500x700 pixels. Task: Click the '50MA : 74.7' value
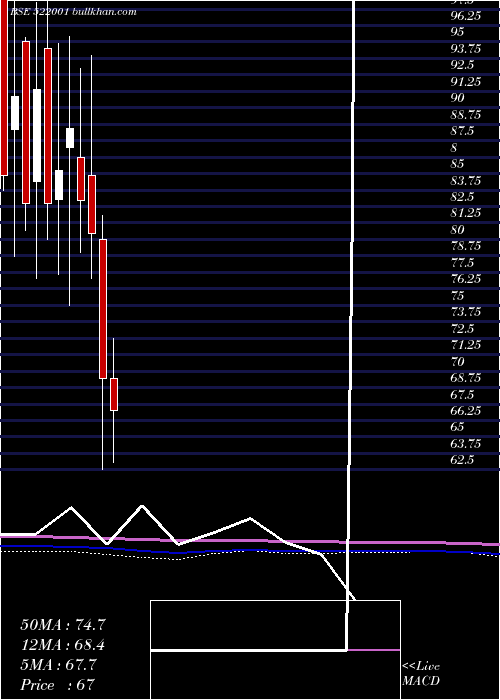(63, 625)
